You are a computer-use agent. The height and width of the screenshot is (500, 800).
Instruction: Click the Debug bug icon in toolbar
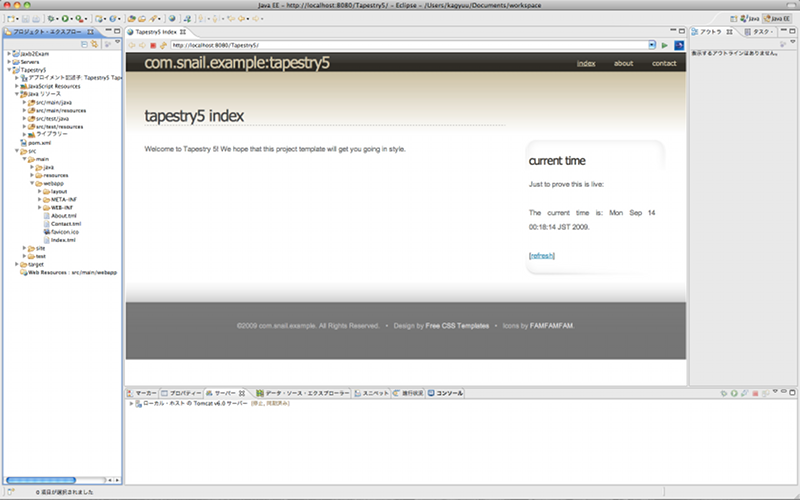[50, 18]
